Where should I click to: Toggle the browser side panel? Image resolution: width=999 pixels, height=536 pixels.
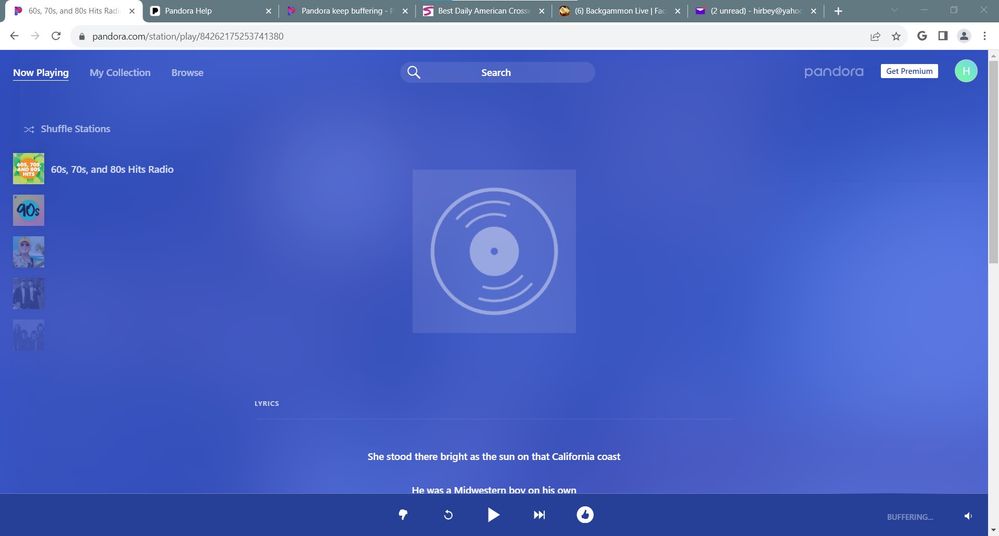pyautogui.click(x=943, y=36)
